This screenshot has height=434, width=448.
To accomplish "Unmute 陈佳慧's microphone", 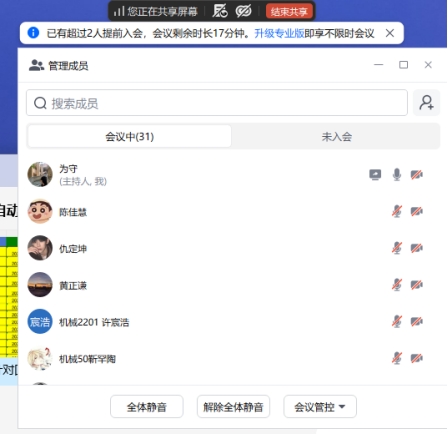I will pyautogui.click(x=397, y=211).
